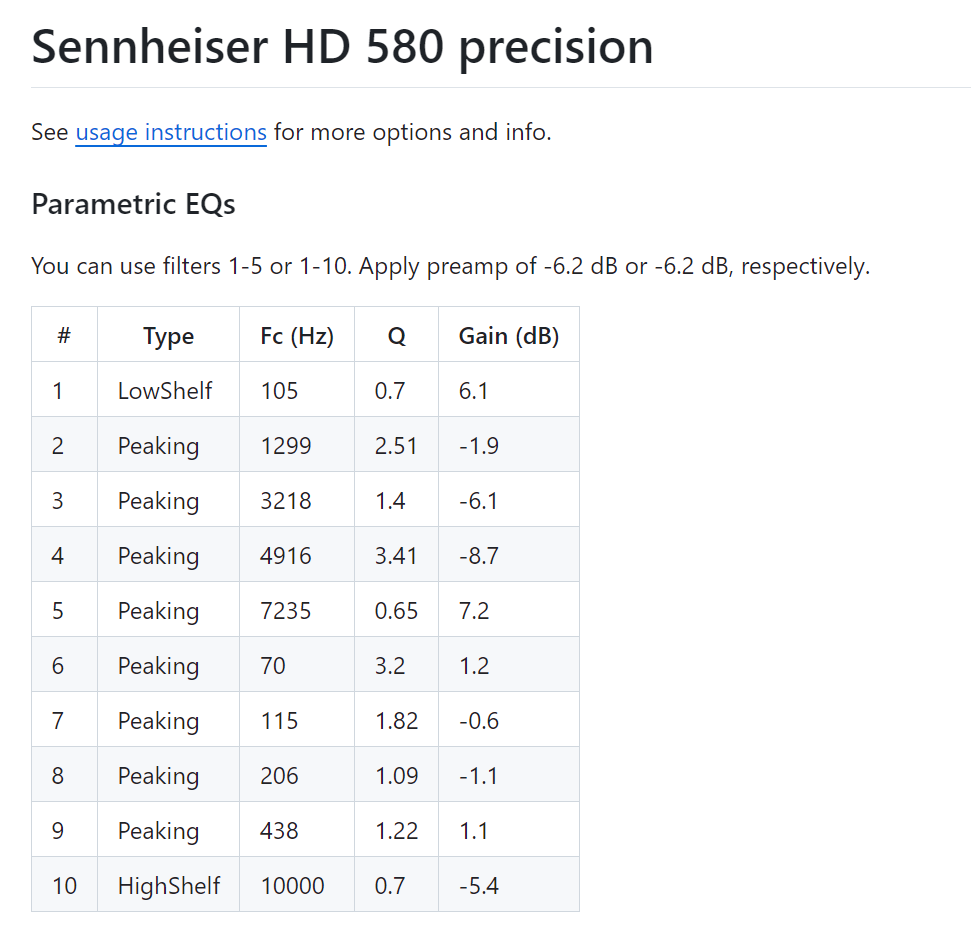Click the Type column header
The image size is (971, 934).
(x=168, y=336)
